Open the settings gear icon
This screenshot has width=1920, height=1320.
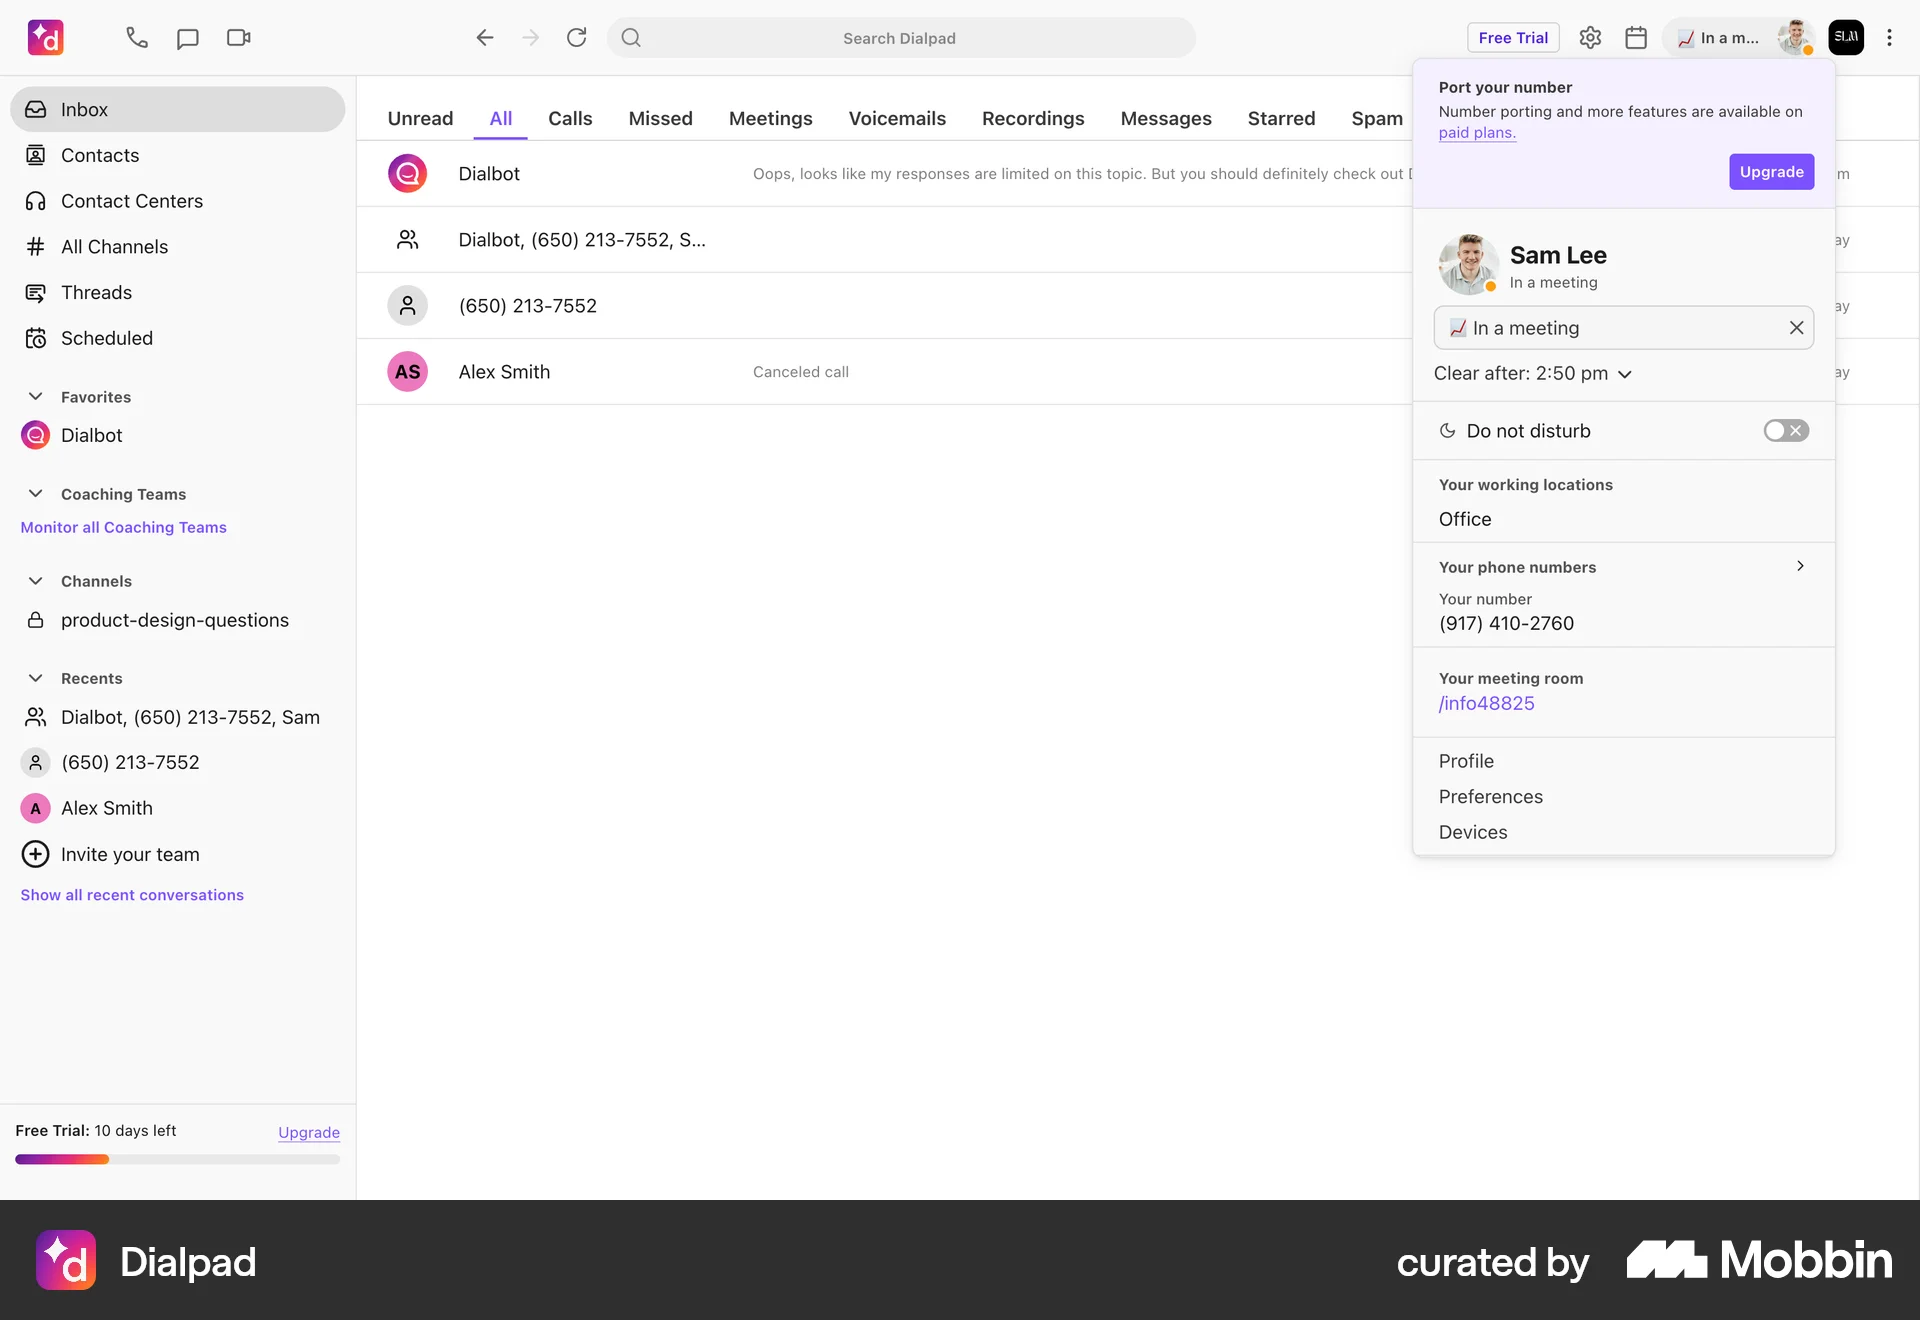pos(1590,37)
